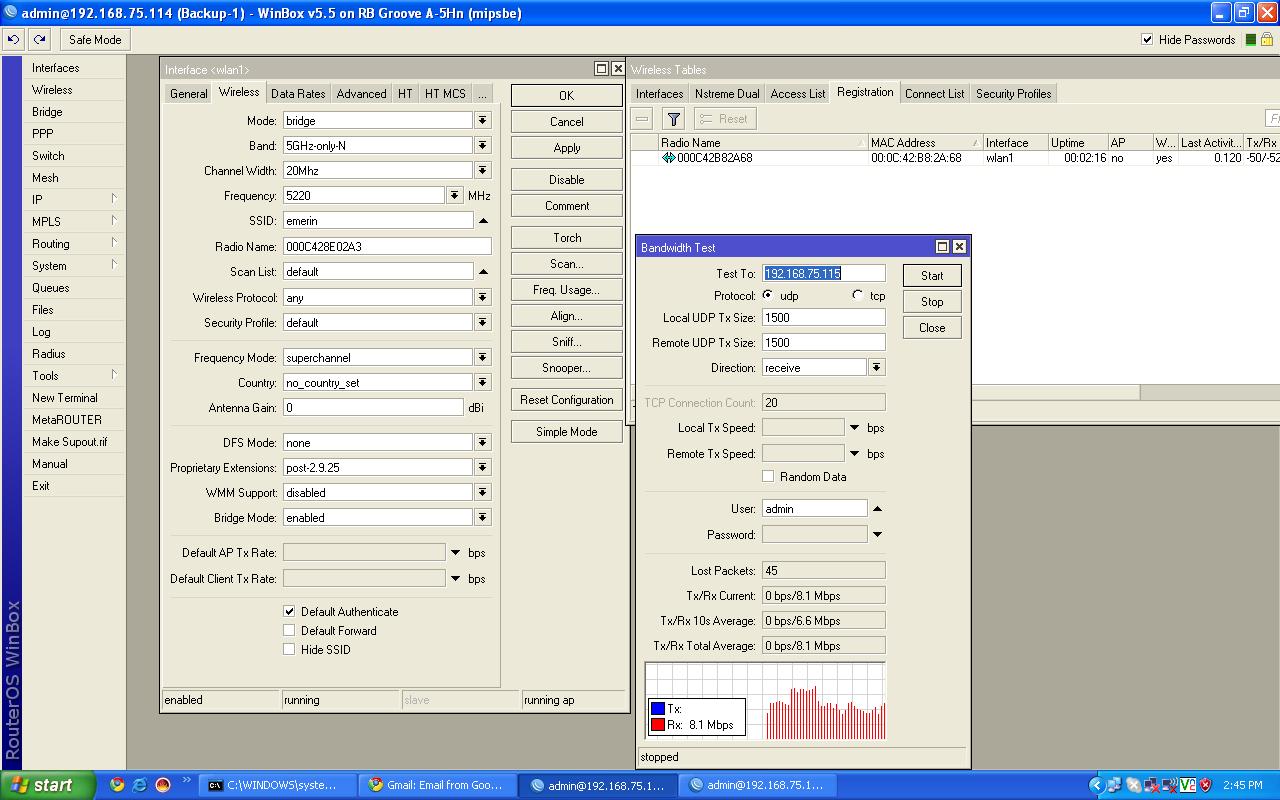This screenshot has height=800, width=1280.
Task: Click the SSID input field
Action: 378,221
